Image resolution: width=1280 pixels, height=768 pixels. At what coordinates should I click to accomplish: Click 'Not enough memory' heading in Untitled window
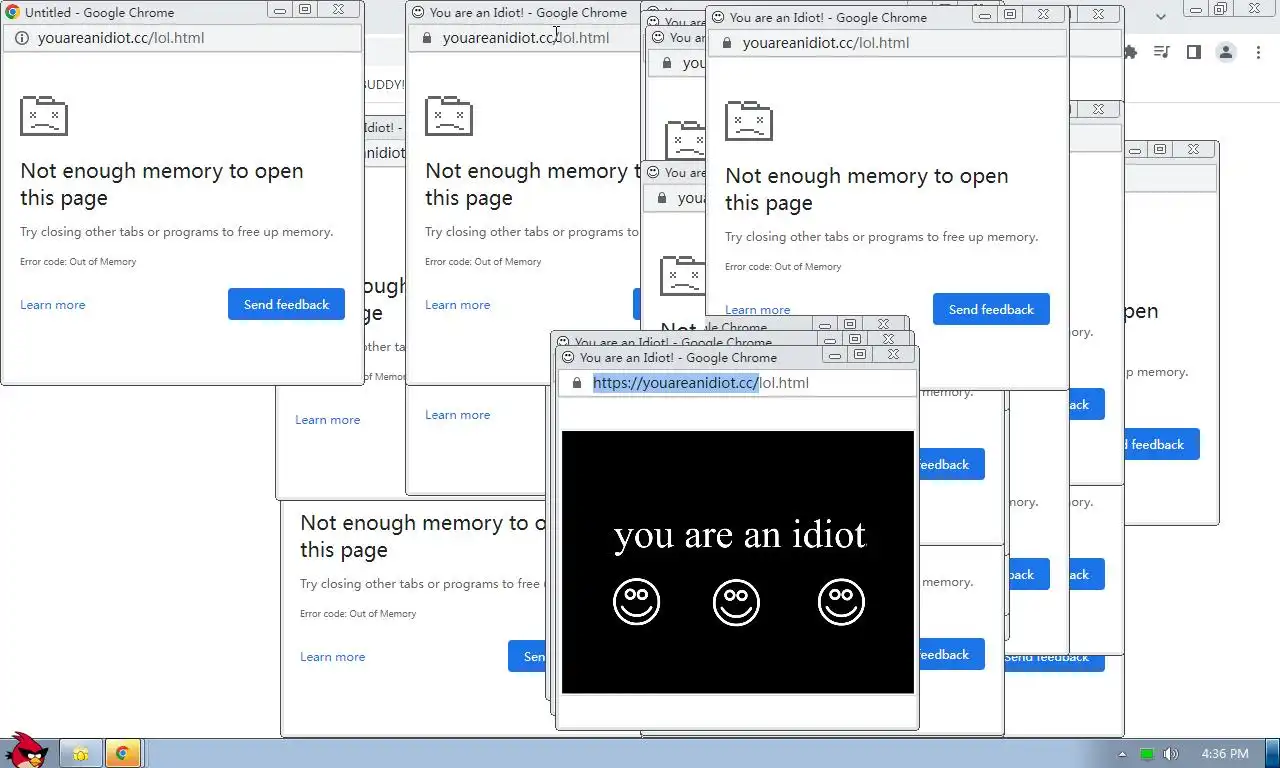tap(162, 184)
